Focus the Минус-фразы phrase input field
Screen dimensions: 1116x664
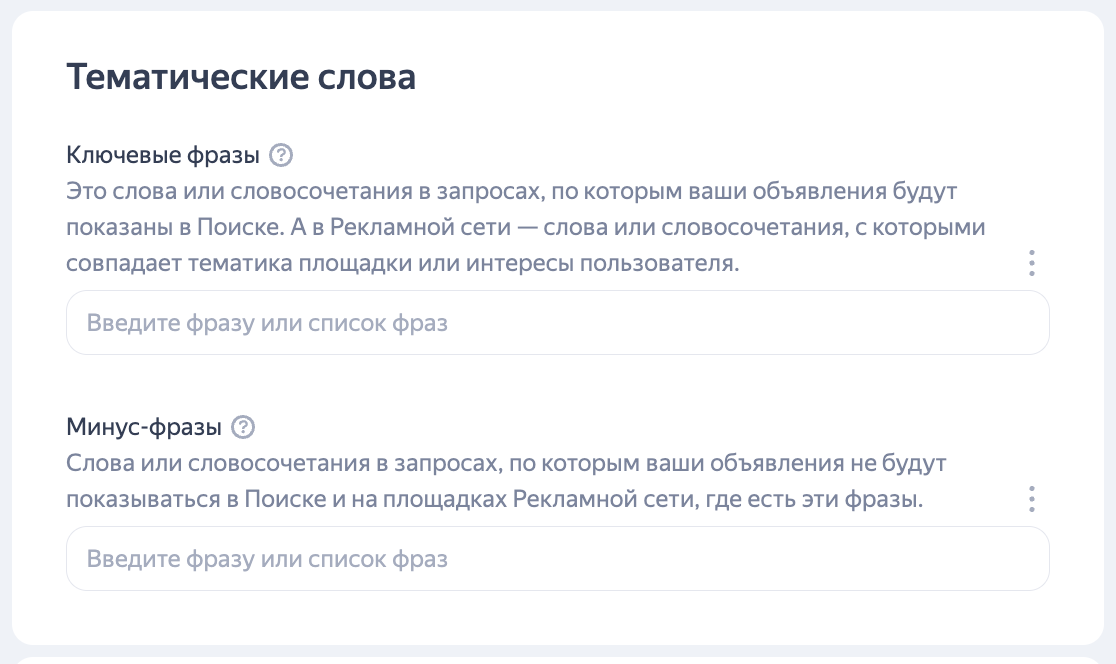(x=557, y=559)
